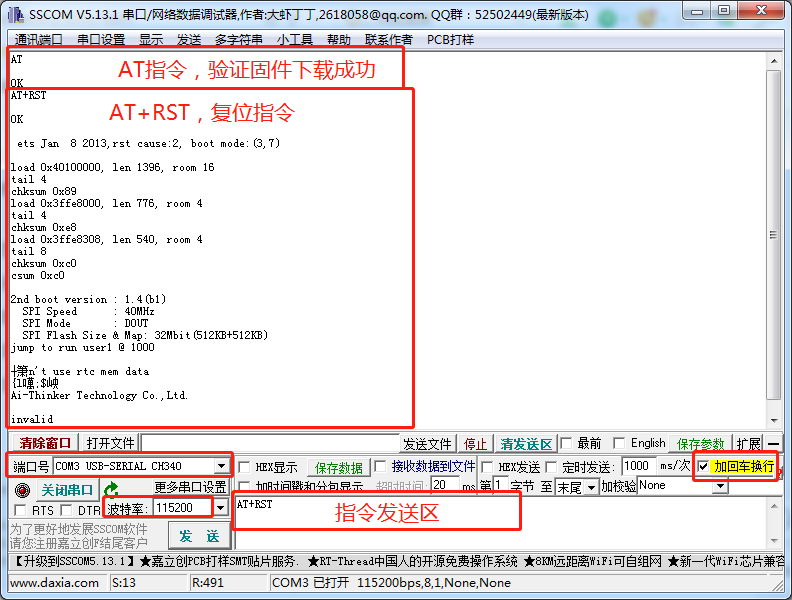Click the 'SPI Speed : 40MHz' line

point(88,312)
